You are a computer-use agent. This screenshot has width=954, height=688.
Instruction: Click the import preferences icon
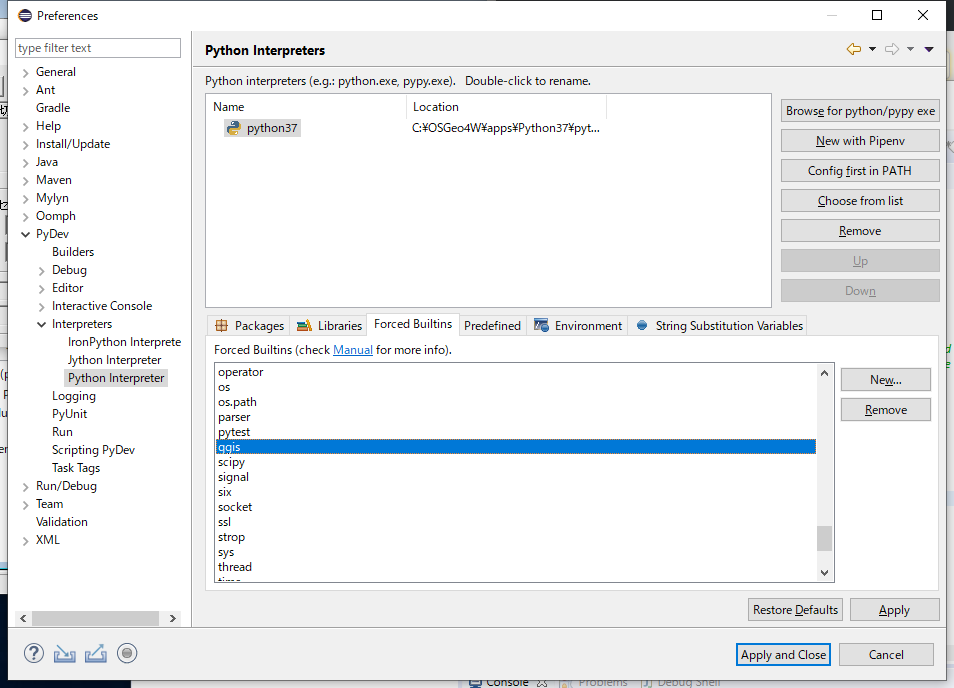click(65, 654)
